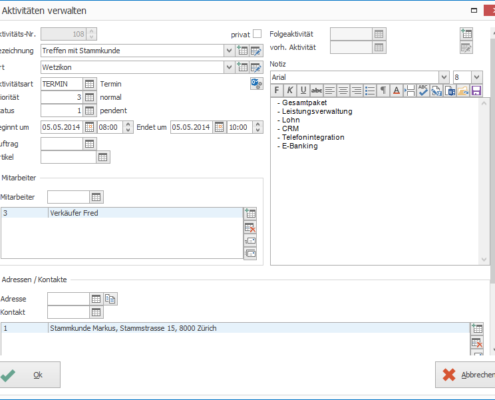Viewport: 495px width, 400px height.
Task: Adjust the 10:00 end time stepper
Action: pos(258,127)
